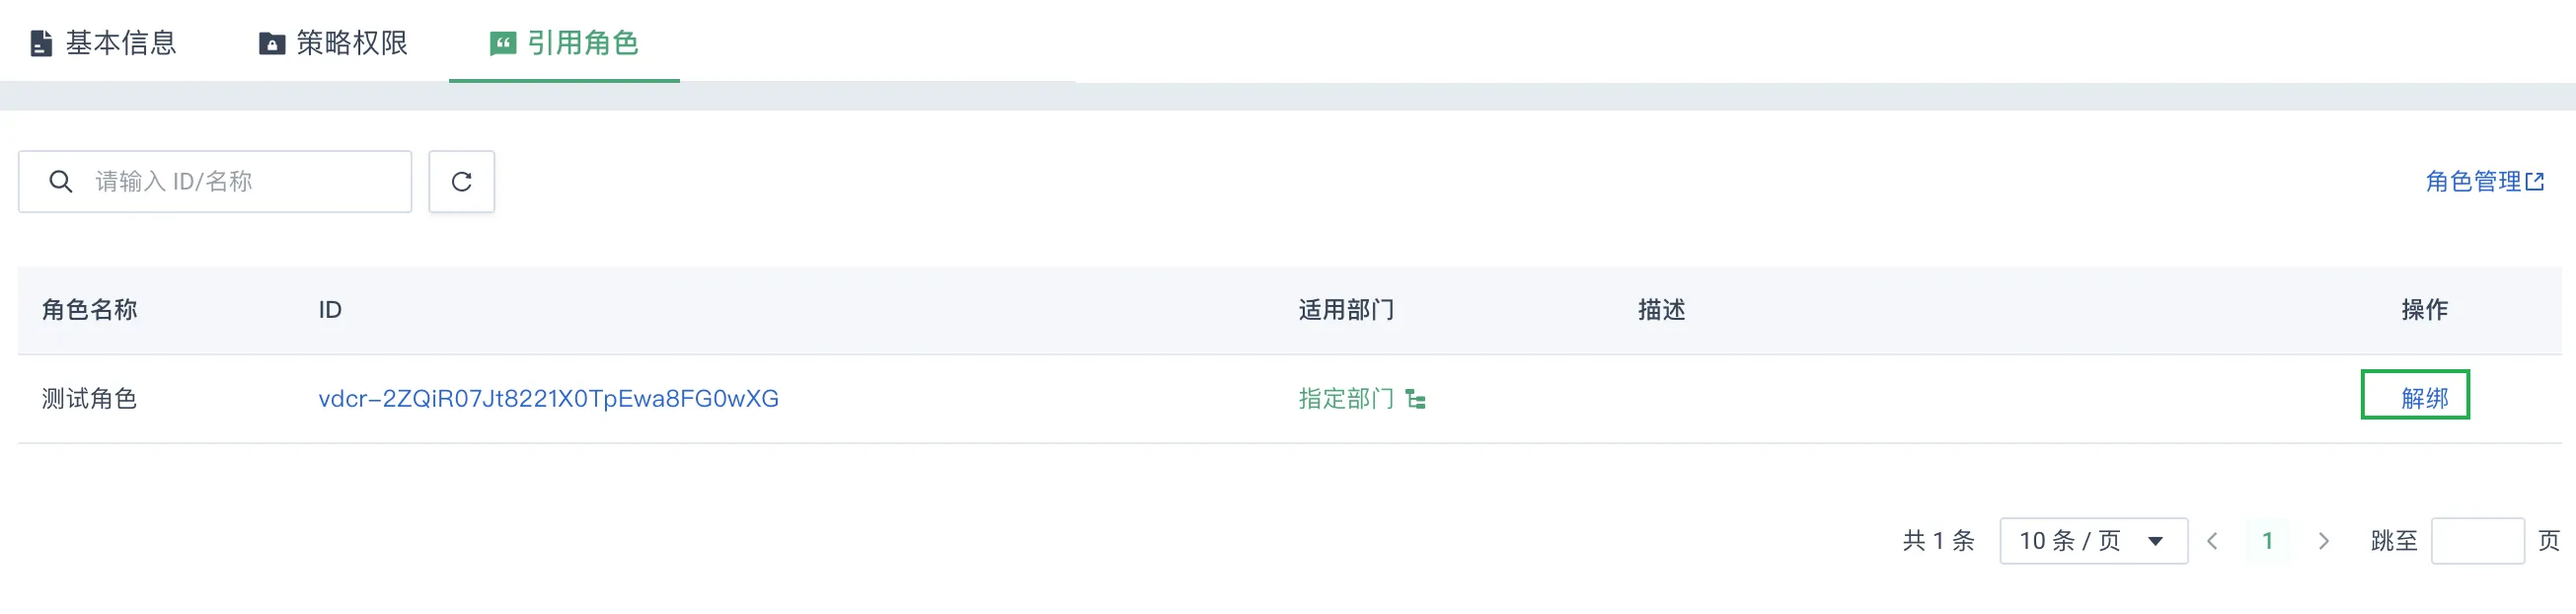Open the 10 条 / 页 page size dropdown
The image size is (2576, 614).
(x=2093, y=541)
